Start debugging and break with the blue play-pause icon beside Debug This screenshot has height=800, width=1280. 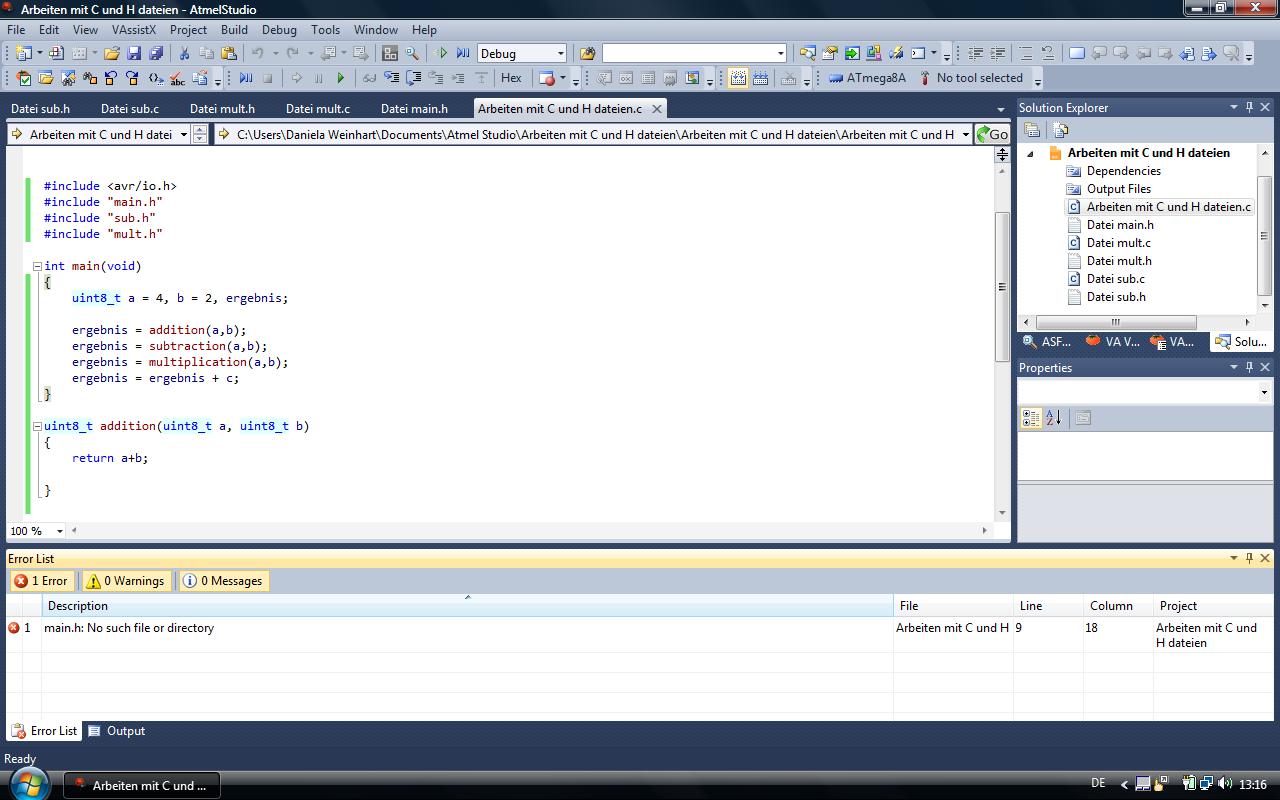(463, 54)
